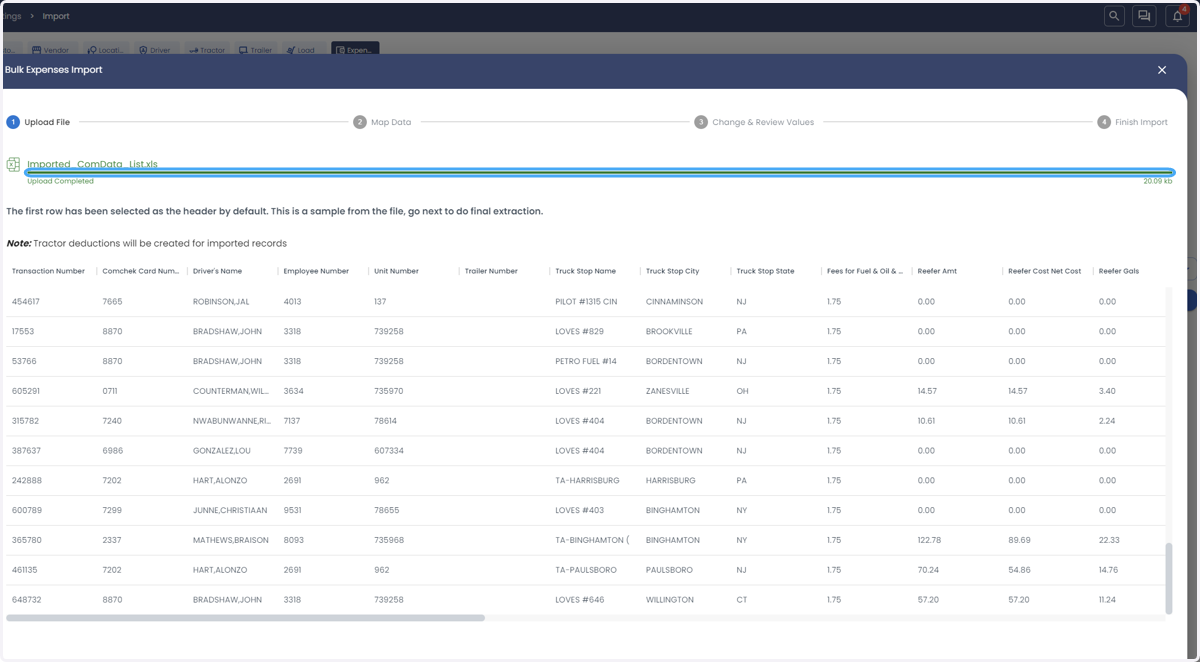
Task: Close the Bulk Expenses Import dialog
Action: [1162, 70]
